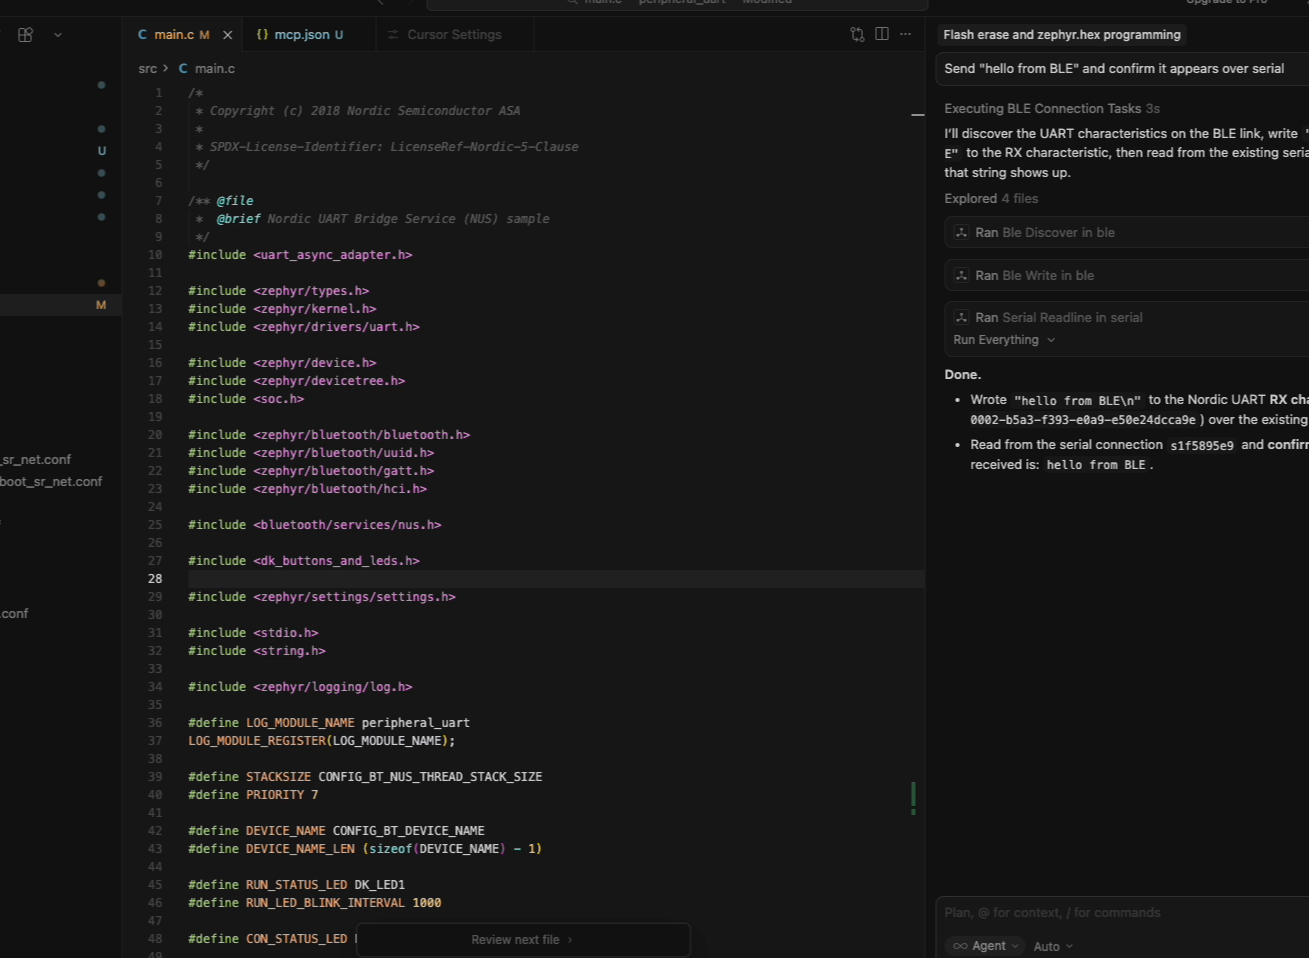Open the editor more actions ellipsis menu
Viewport: 1309px width, 958px height.
click(906, 34)
